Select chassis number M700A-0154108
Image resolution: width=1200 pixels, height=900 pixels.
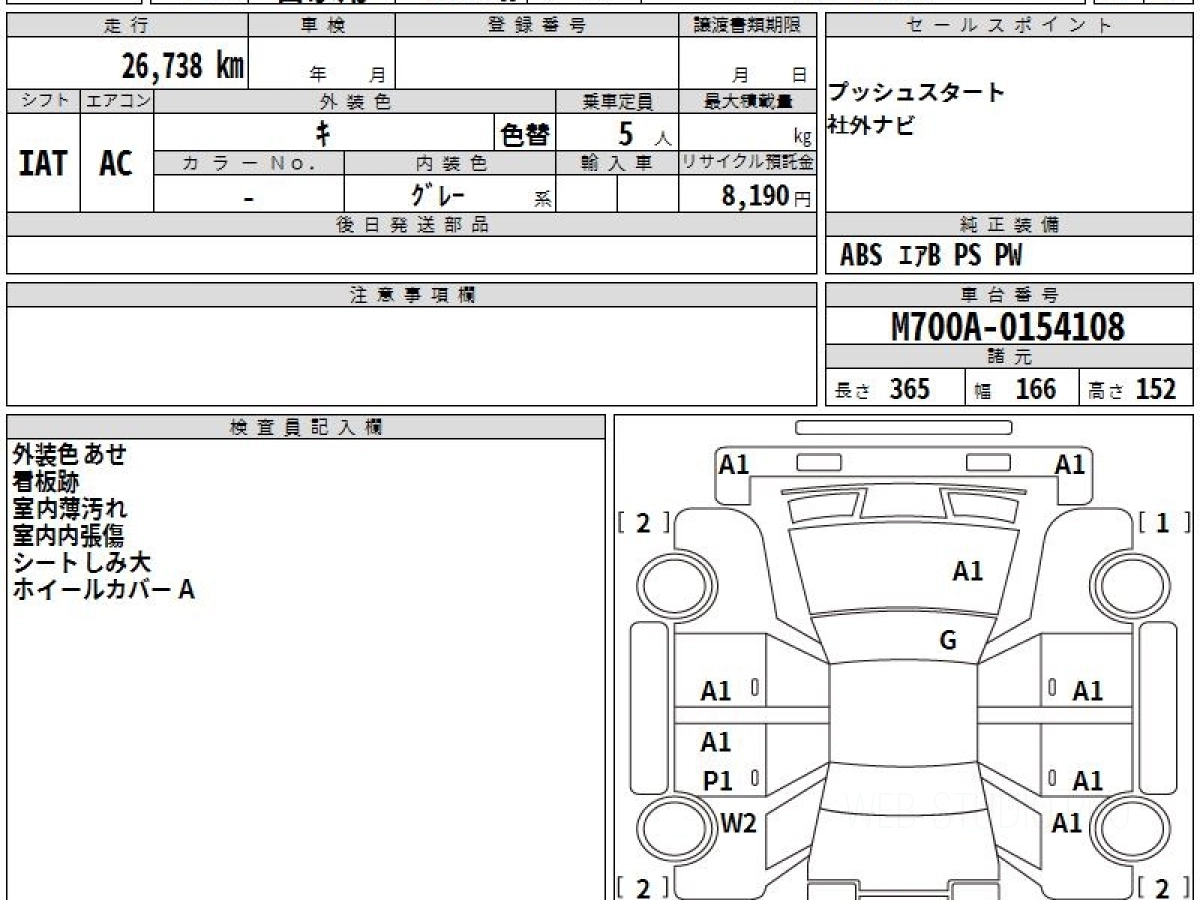[1008, 326]
